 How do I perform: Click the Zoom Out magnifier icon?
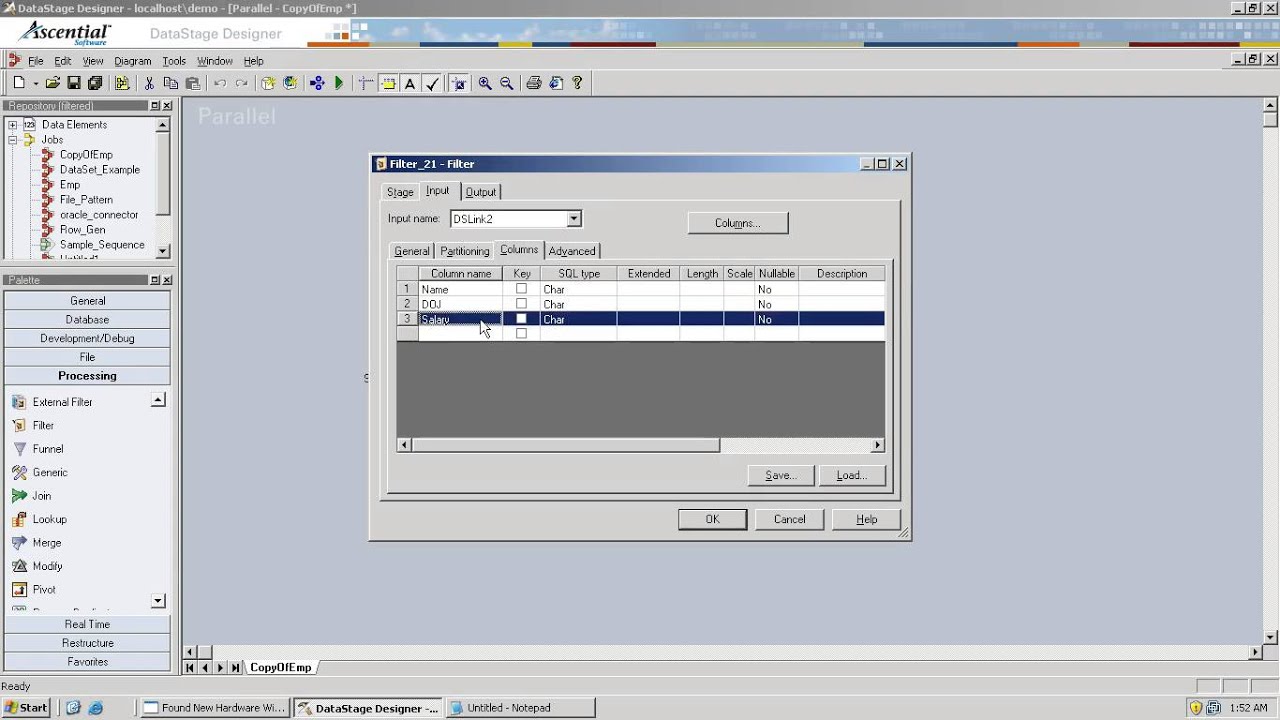(x=506, y=84)
